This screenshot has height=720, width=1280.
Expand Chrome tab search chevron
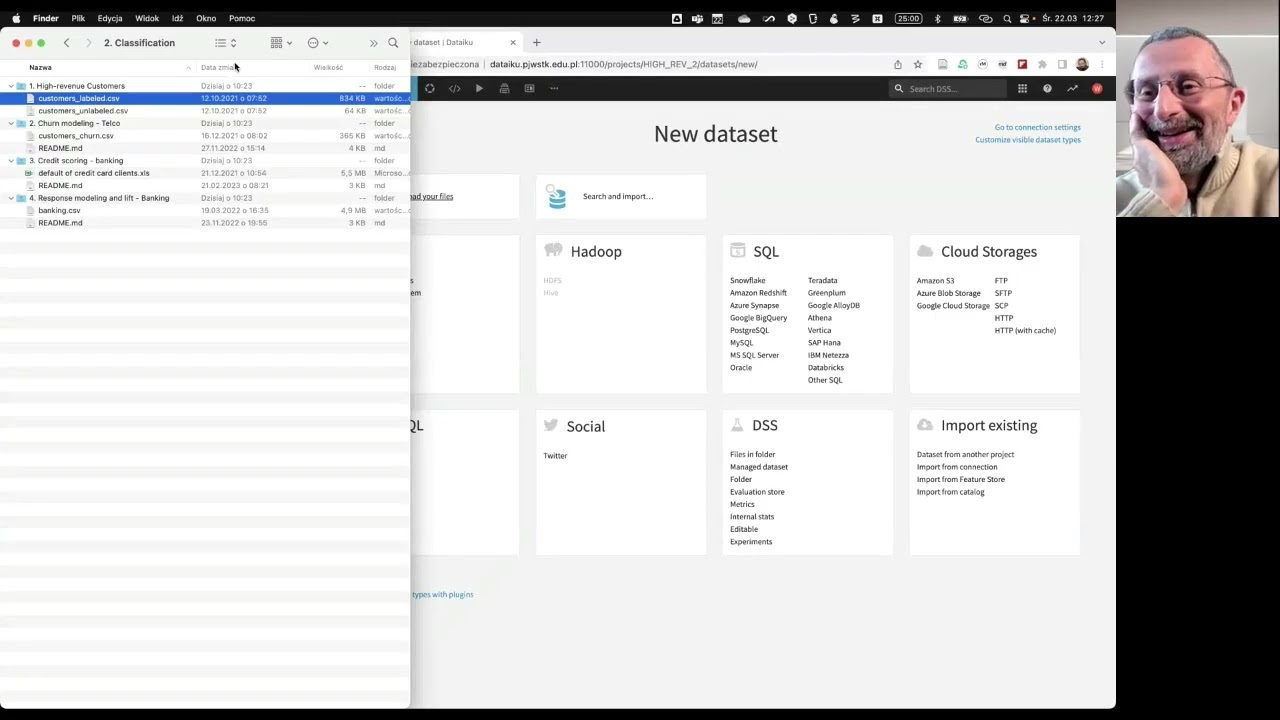1102,42
